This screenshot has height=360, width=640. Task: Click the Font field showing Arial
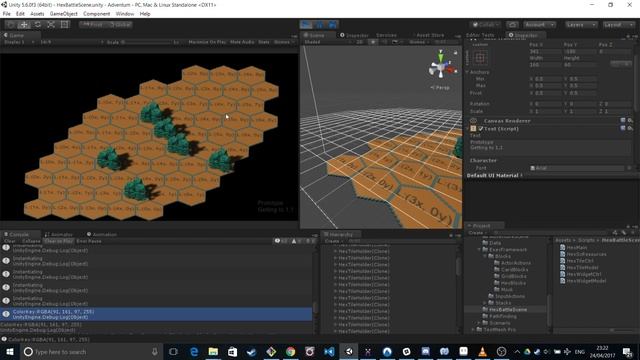(576, 168)
